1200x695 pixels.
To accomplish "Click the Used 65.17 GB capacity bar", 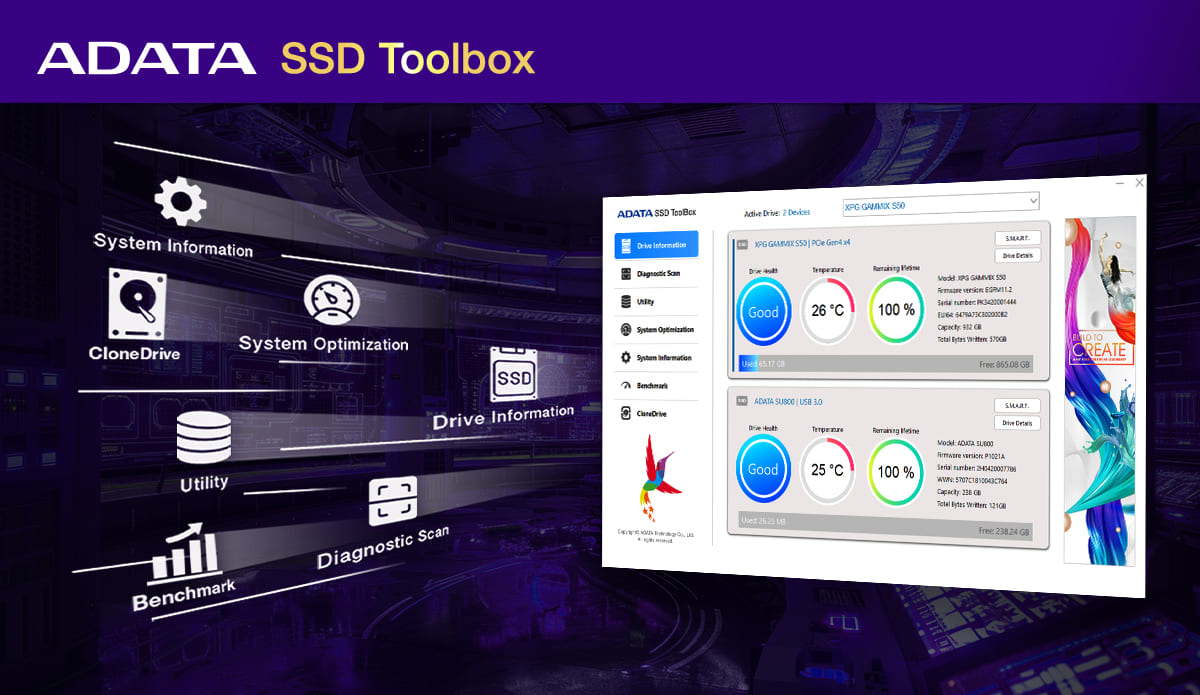I will (760, 364).
